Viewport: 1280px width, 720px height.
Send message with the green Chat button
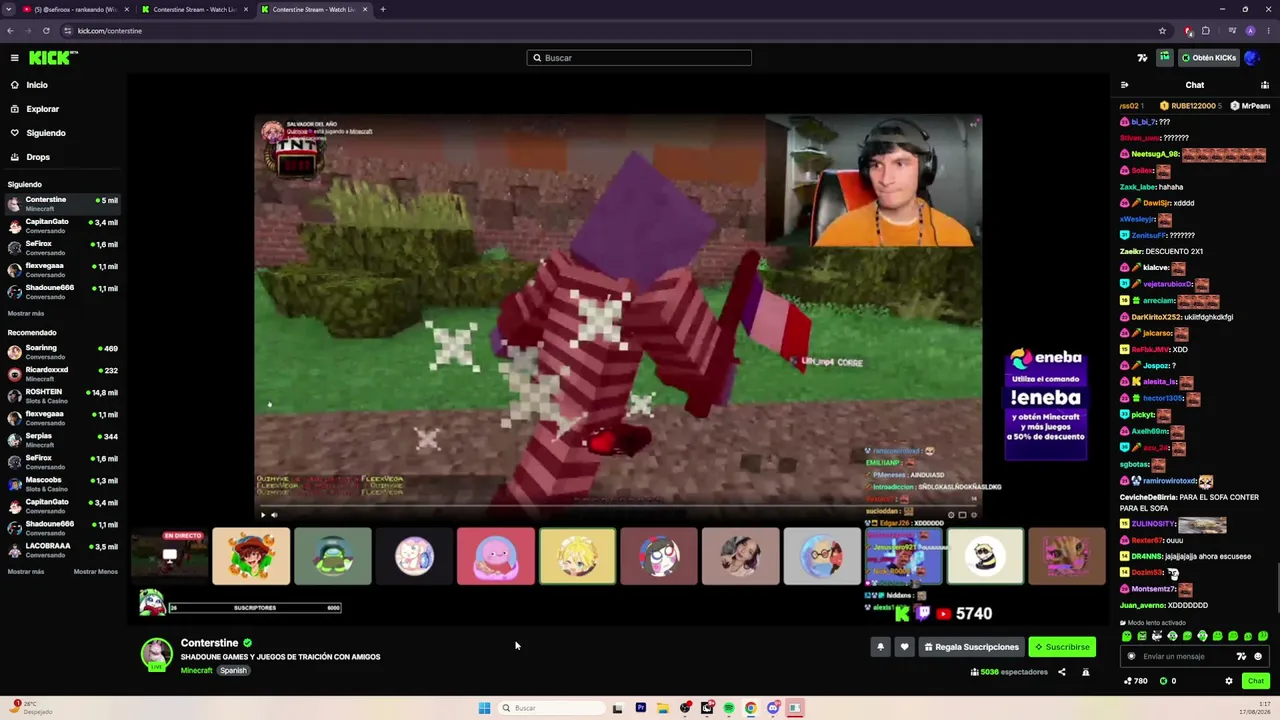1256,681
